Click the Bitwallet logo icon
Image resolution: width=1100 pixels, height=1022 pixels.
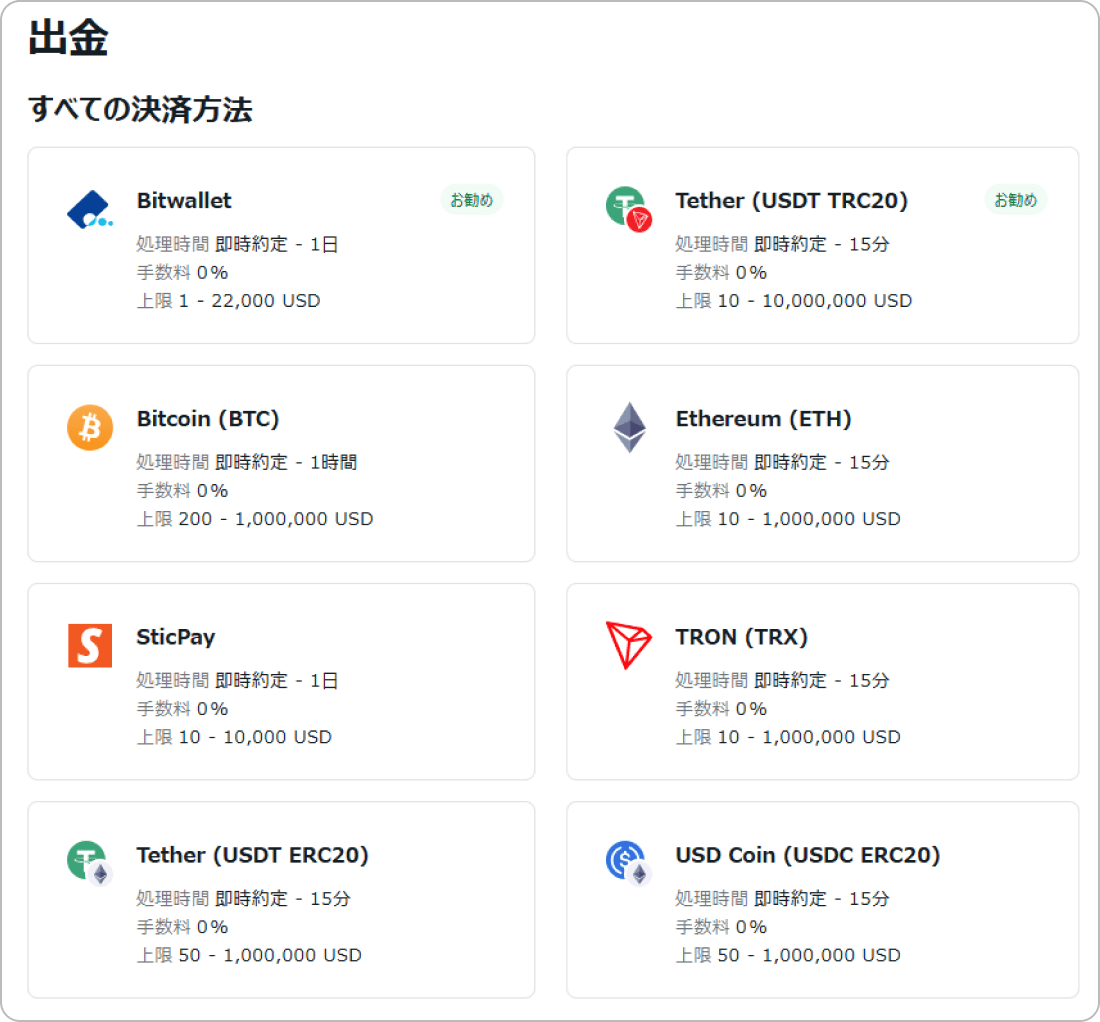coord(90,209)
